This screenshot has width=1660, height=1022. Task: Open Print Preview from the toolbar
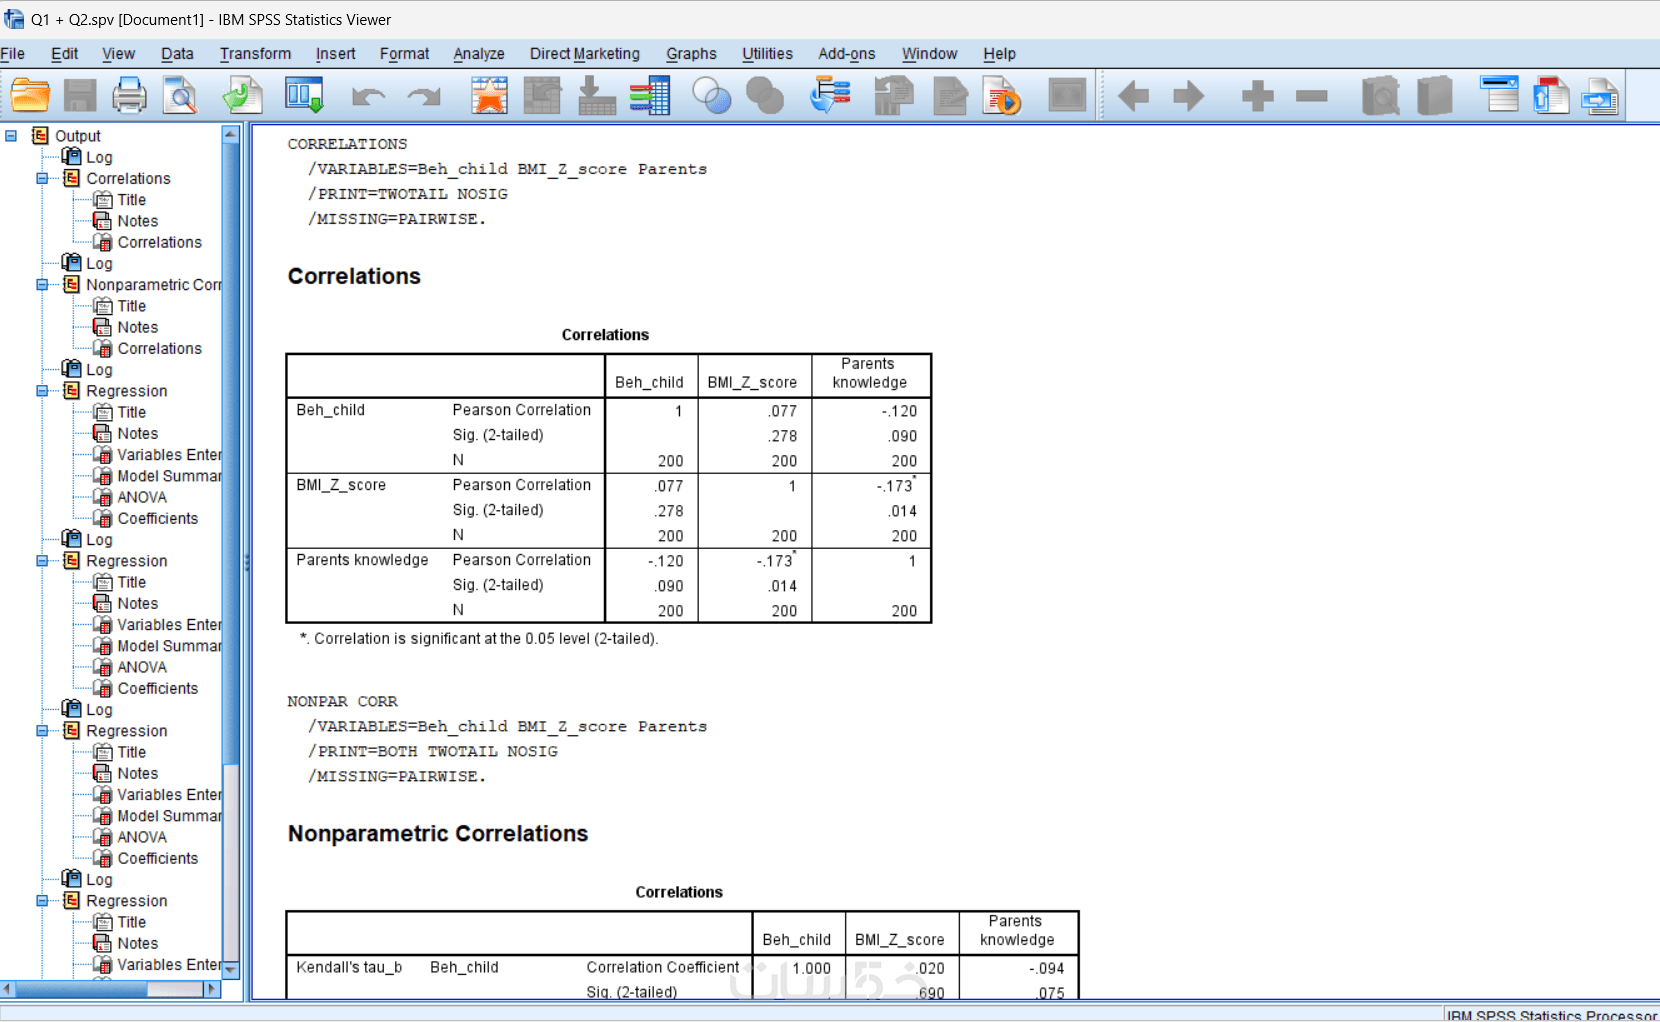181,96
